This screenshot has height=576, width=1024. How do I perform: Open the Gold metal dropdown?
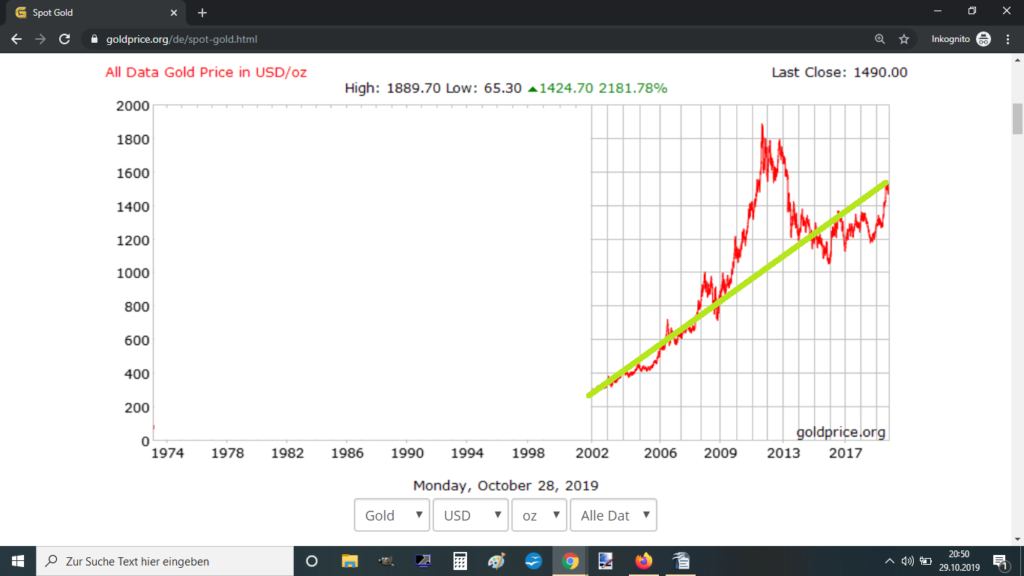392,515
